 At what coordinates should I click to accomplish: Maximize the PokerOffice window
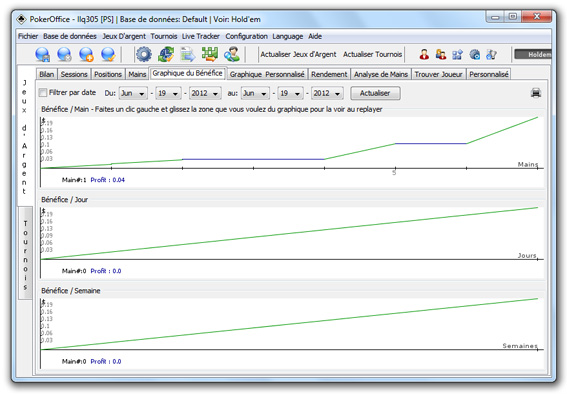coord(513,17)
